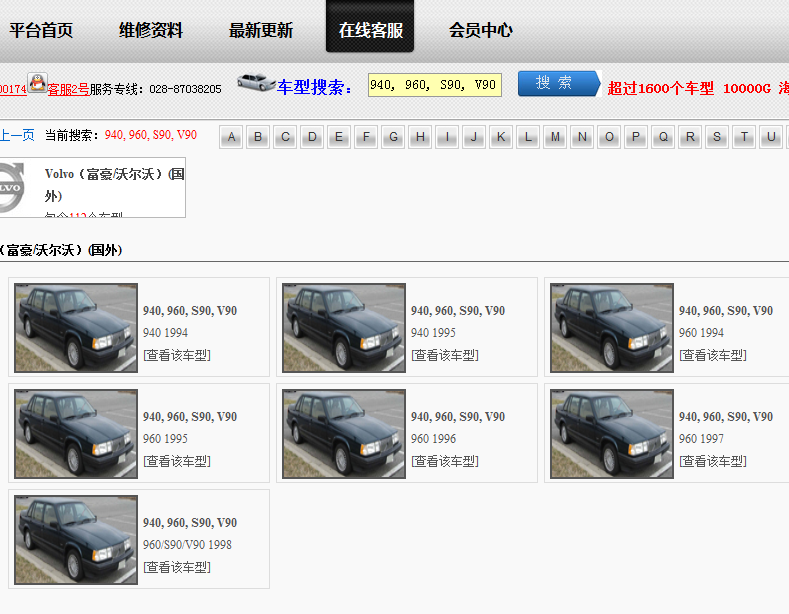
Task: Filter by letter K
Action: (x=501, y=137)
